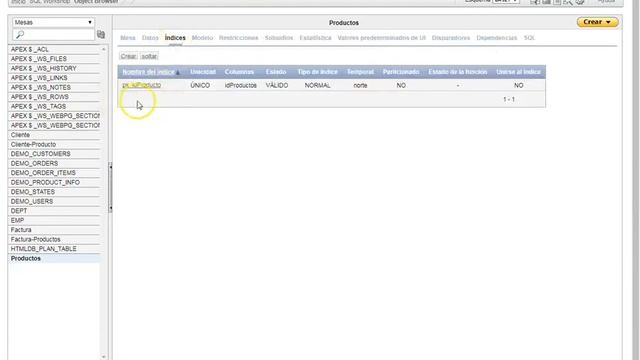Click the NORMAL index type cell
The image size is (640, 360).
pos(318,85)
